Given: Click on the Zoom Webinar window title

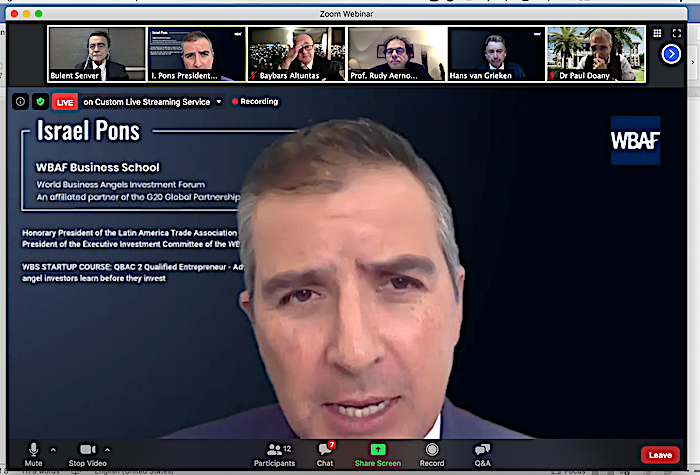Looking at the screenshot, I should click(346, 14).
